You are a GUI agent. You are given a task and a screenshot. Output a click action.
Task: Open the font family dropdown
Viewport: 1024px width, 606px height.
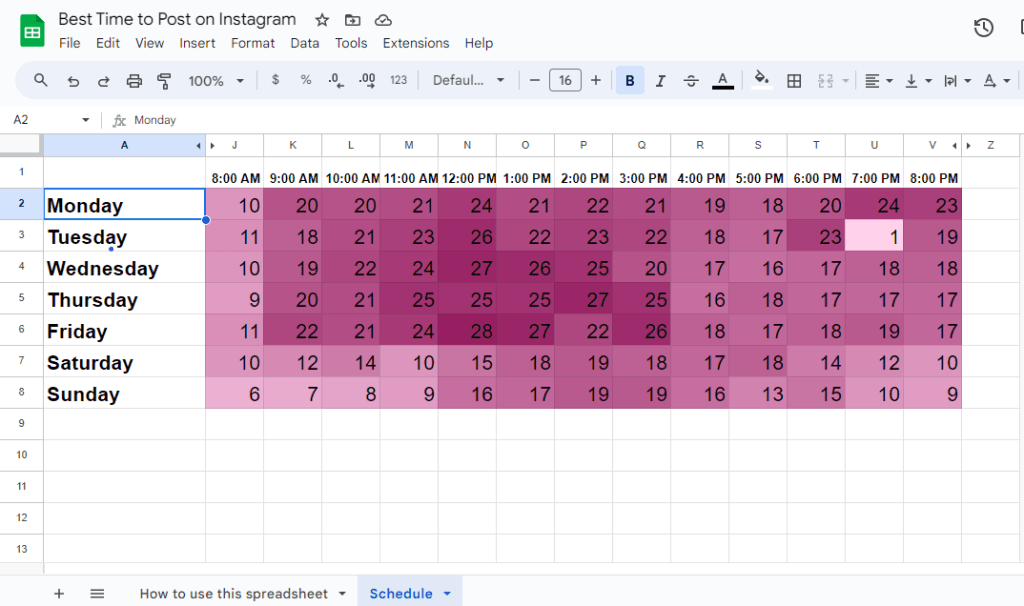(468, 81)
